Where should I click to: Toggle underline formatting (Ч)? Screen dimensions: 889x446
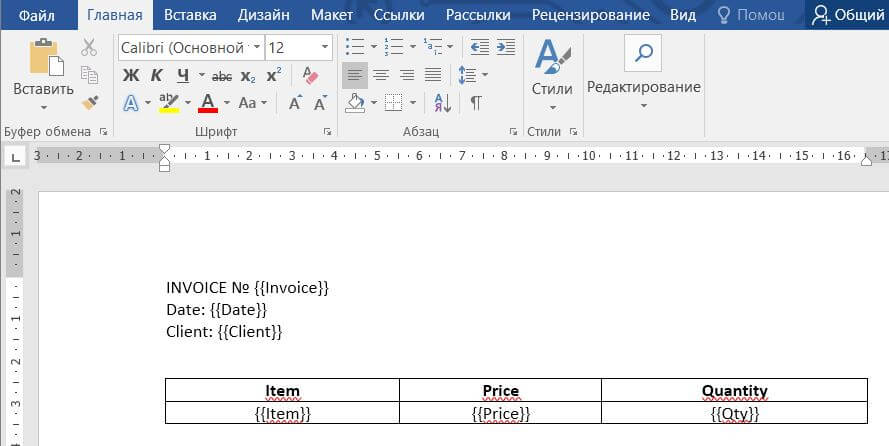click(x=183, y=75)
